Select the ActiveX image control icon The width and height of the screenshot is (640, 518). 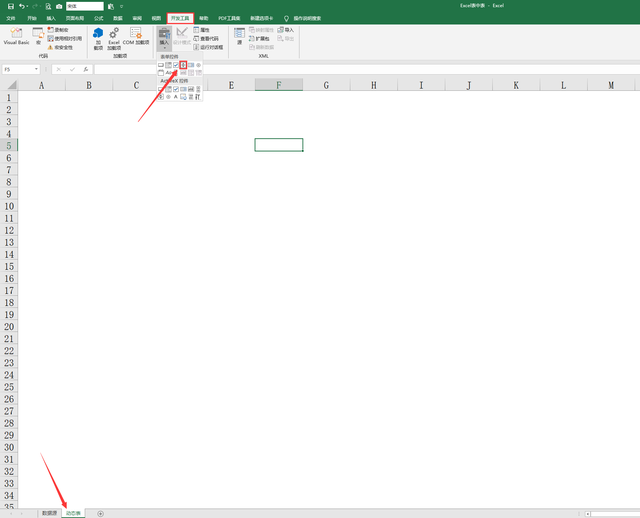click(x=183, y=97)
